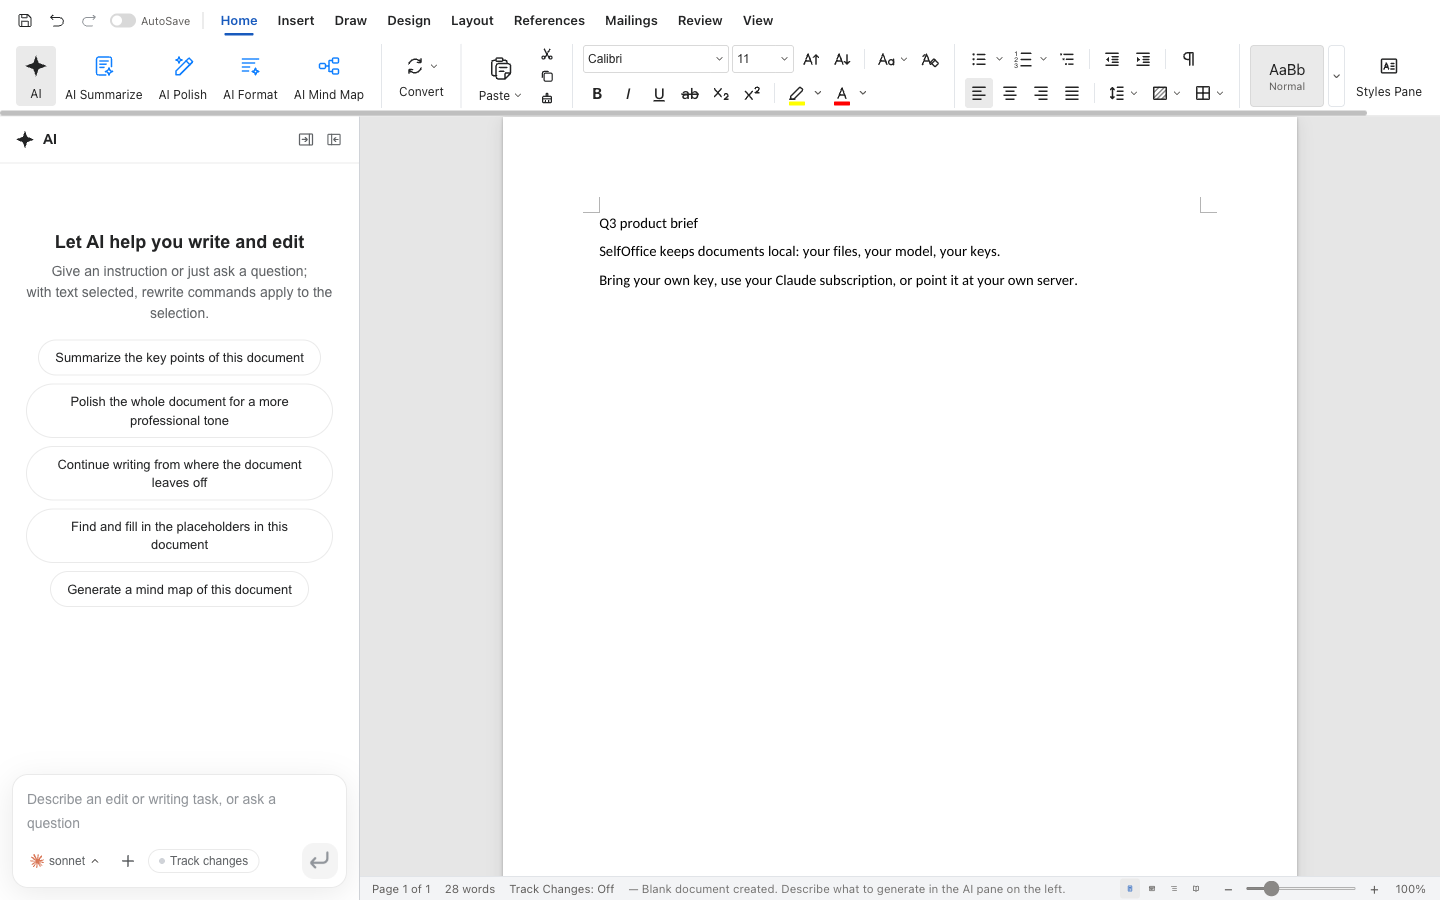The width and height of the screenshot is (1440, 900).
Task: Click the zoom slider handle
Action: pyautogui.click(x=1271, y=889)
